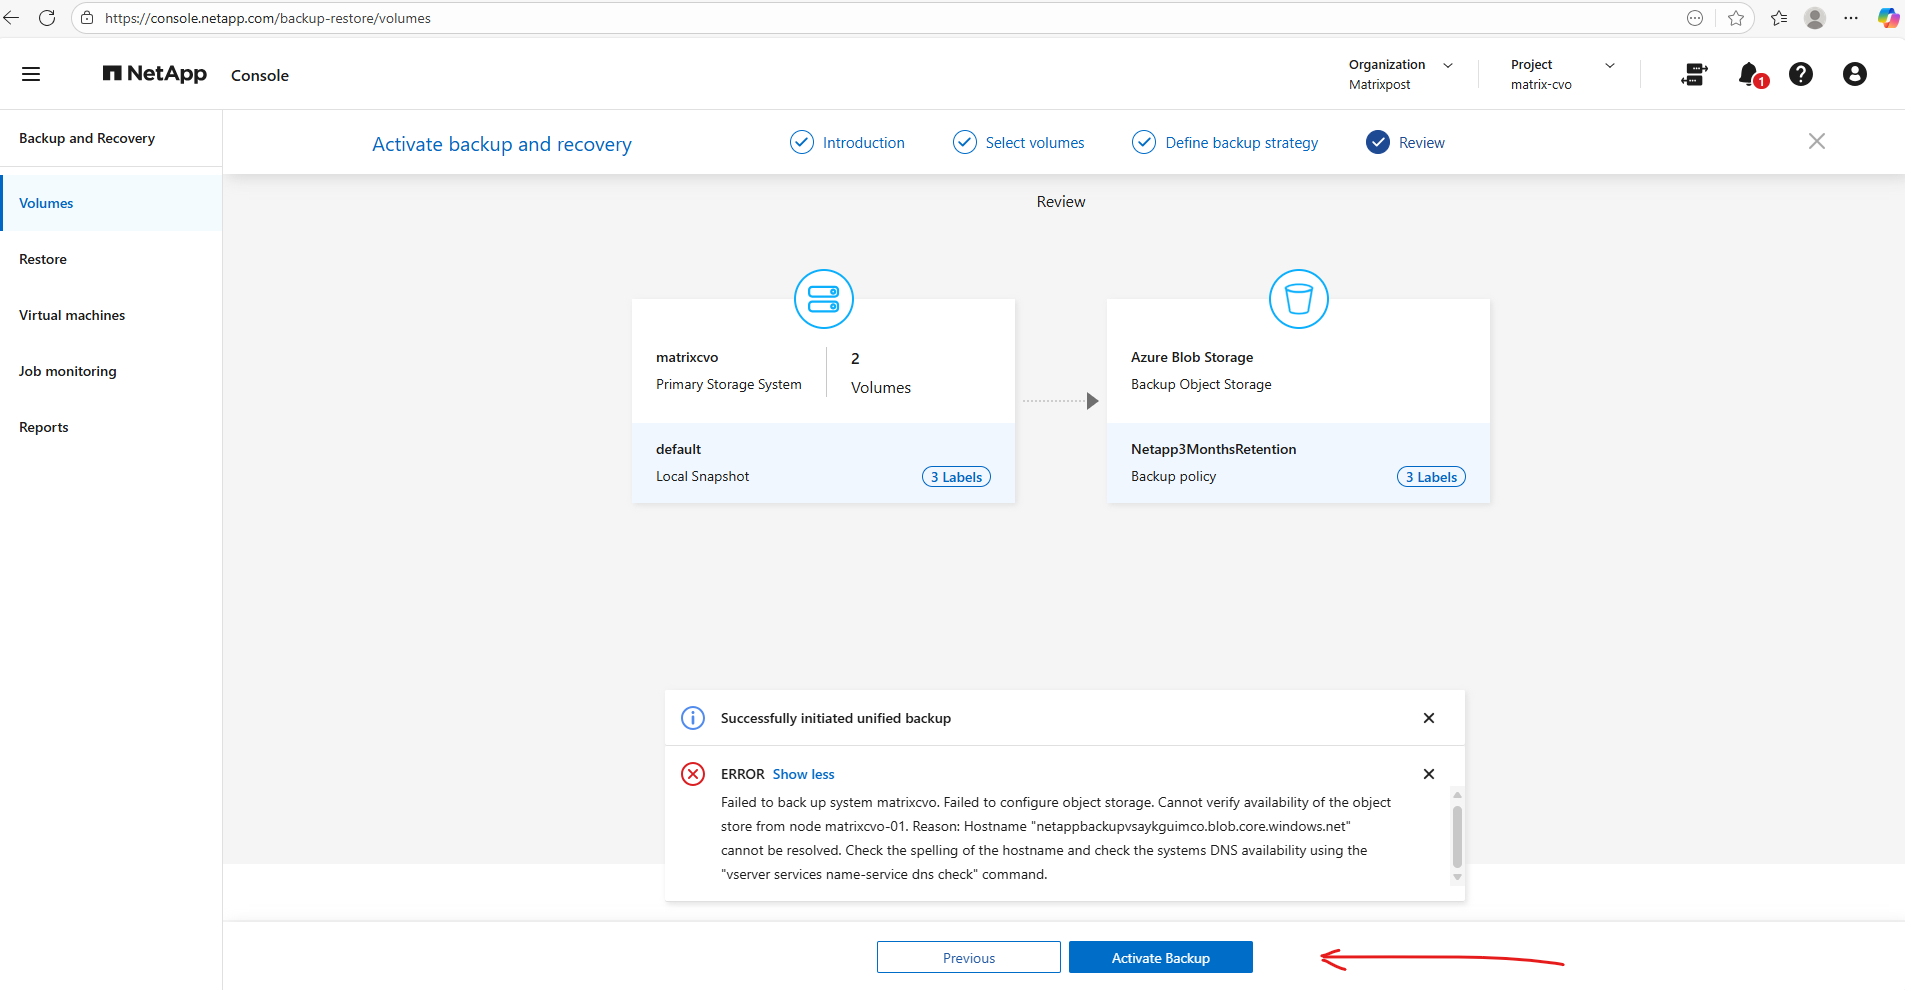This screenshot has width=1905, height=990.
Task: Click the notifications bell icon
Action: click(1749, 74)
